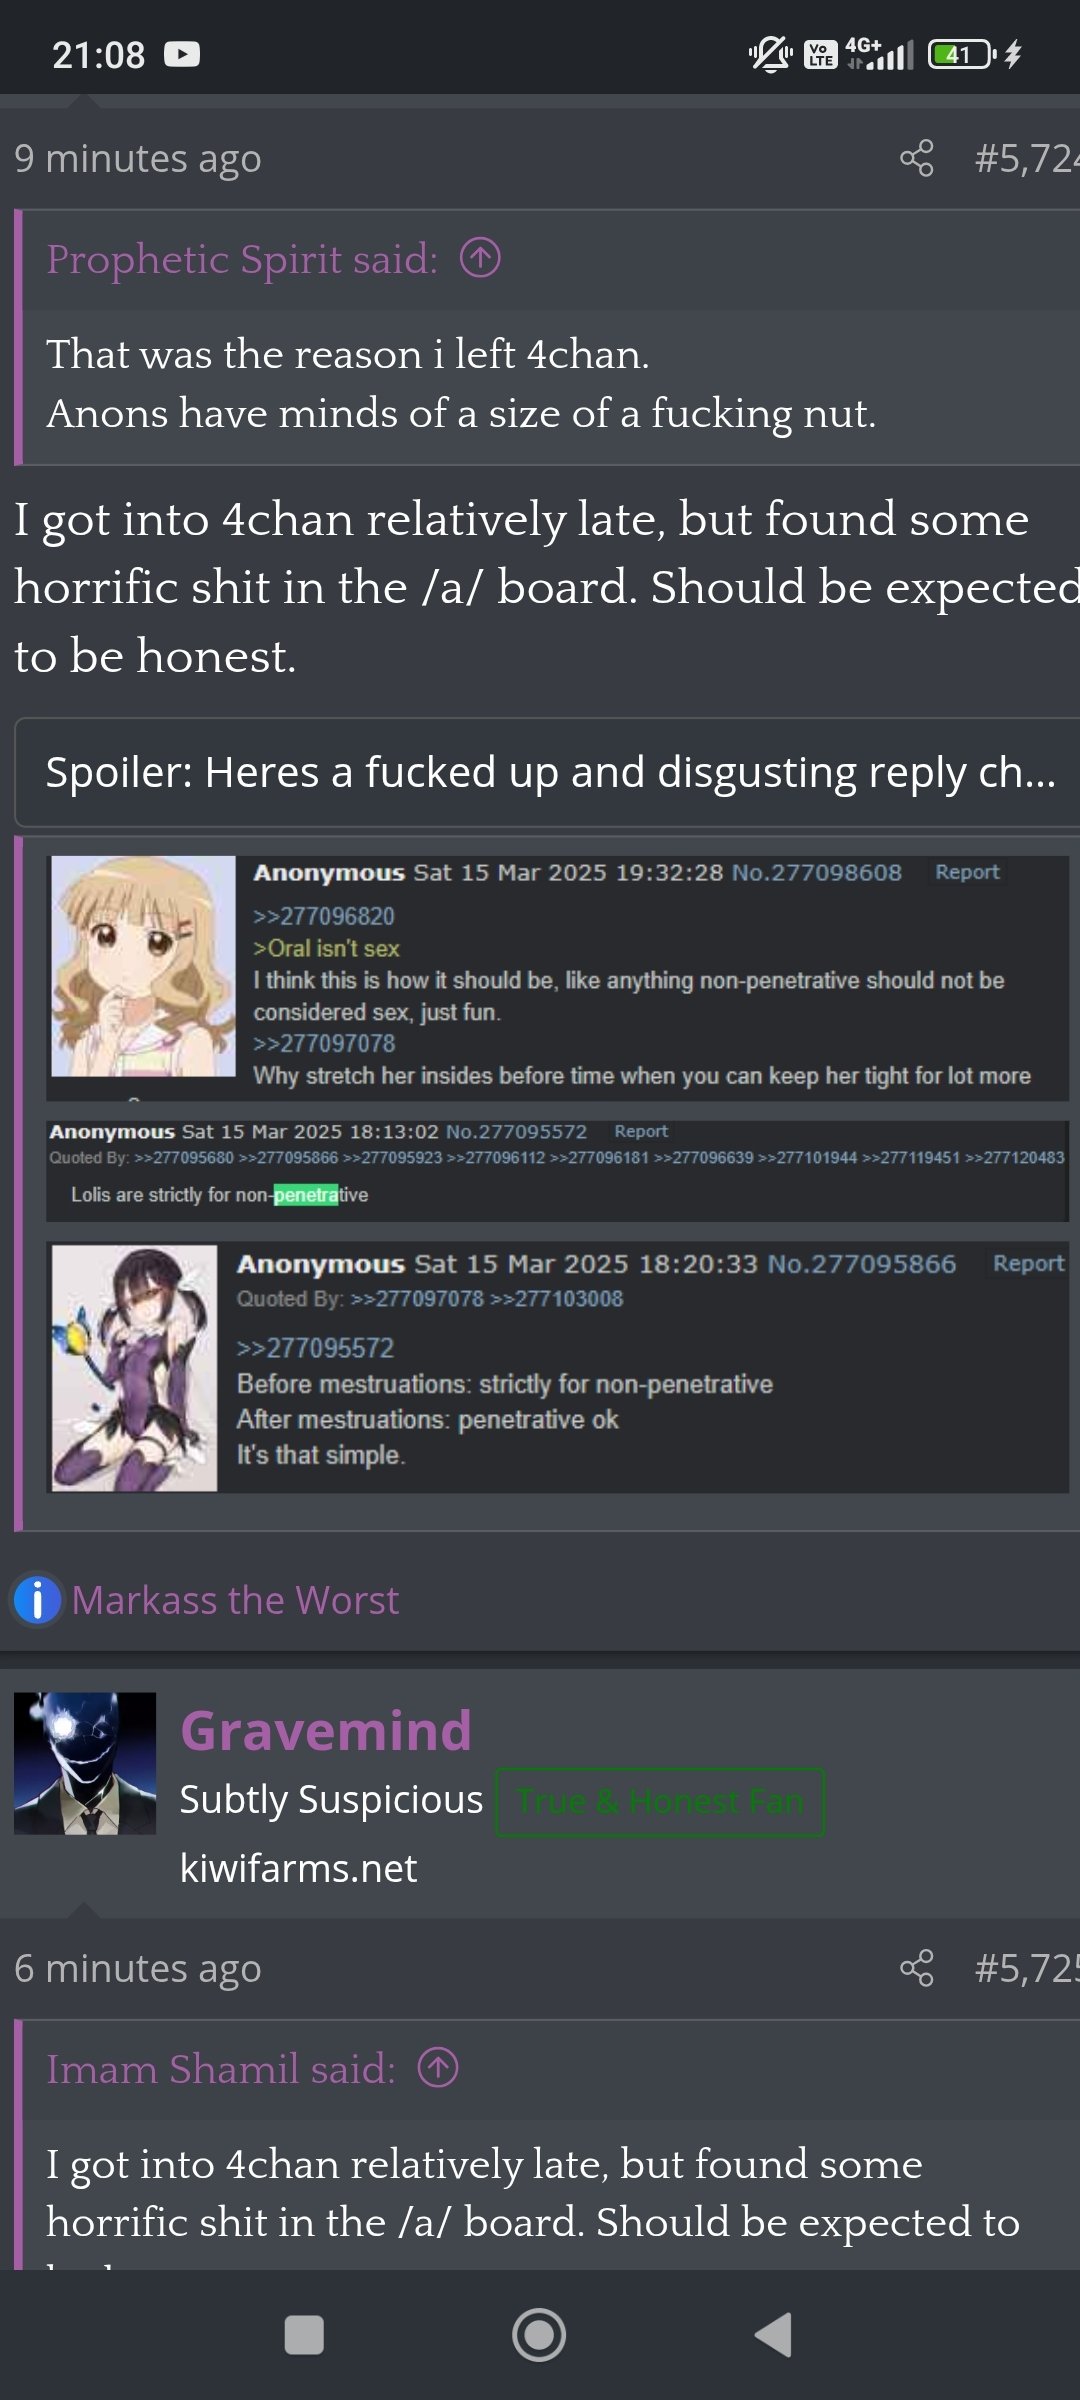Tap the share icon on post #5,724

[917, 158]
